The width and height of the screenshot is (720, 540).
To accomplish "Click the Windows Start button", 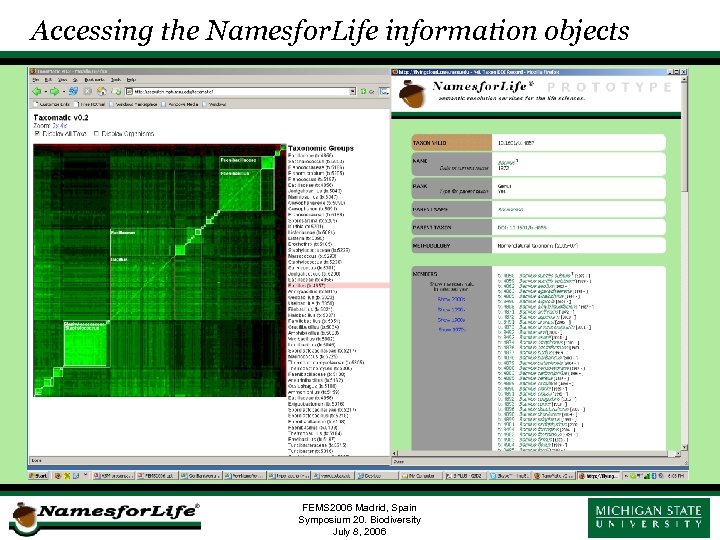I will coord(39,476).
